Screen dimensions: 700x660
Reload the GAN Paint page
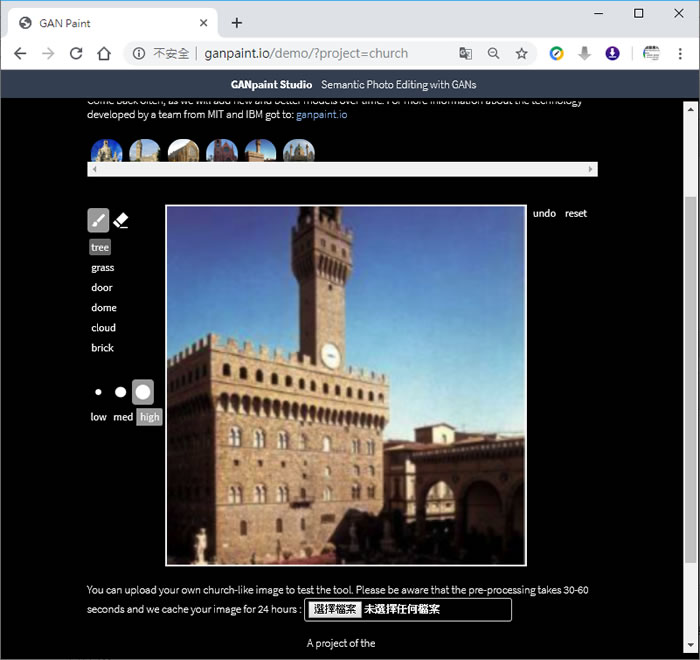point(76,54)
